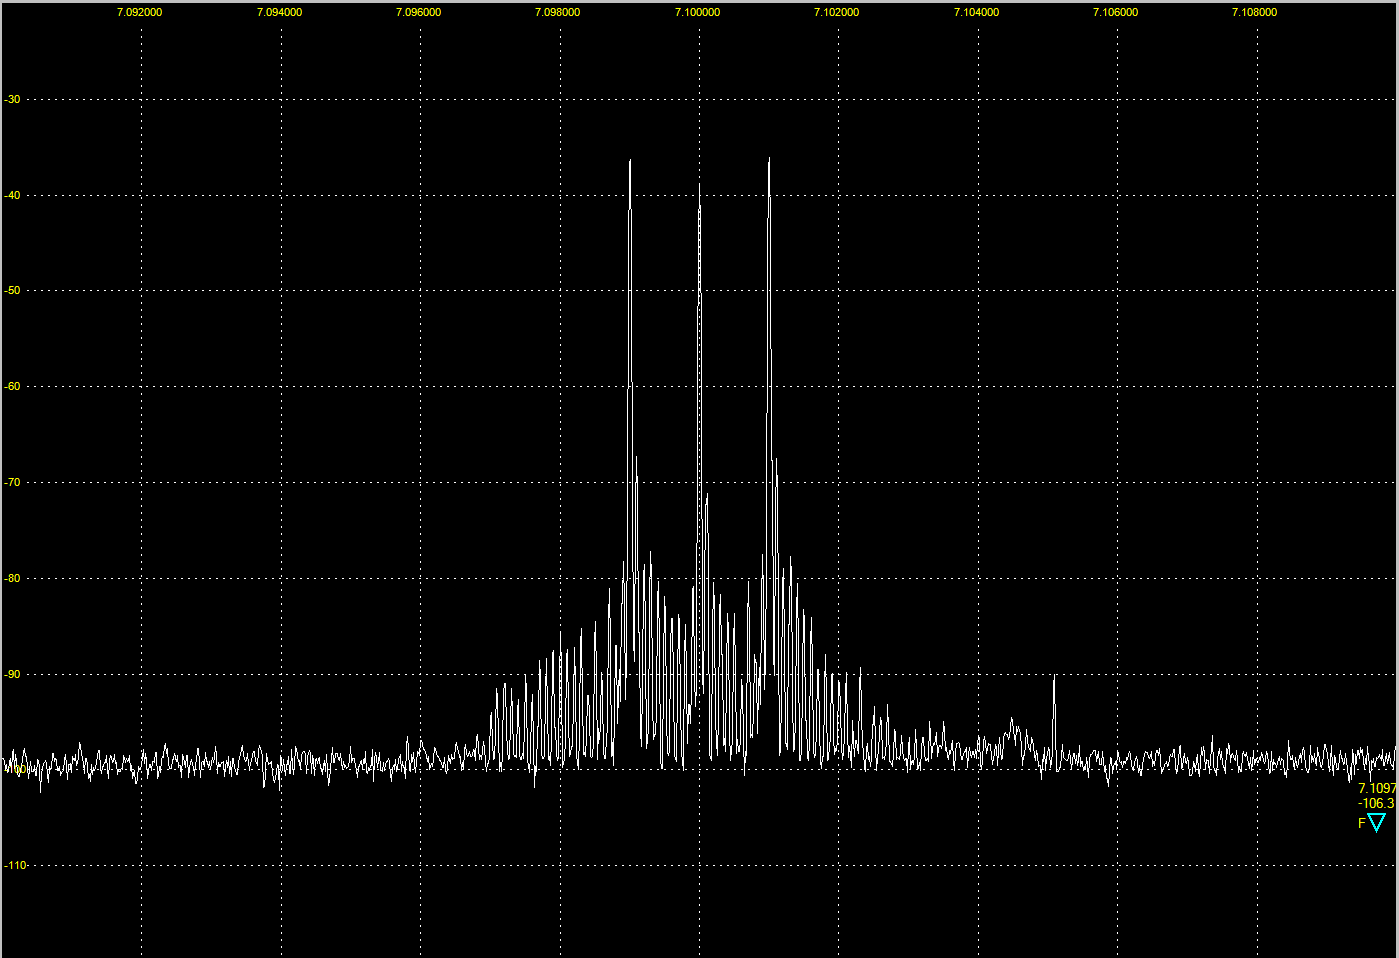This screenshot has height=958, width=1399.
Task: Click the -40 dB level label
Action: coord(12,195)
